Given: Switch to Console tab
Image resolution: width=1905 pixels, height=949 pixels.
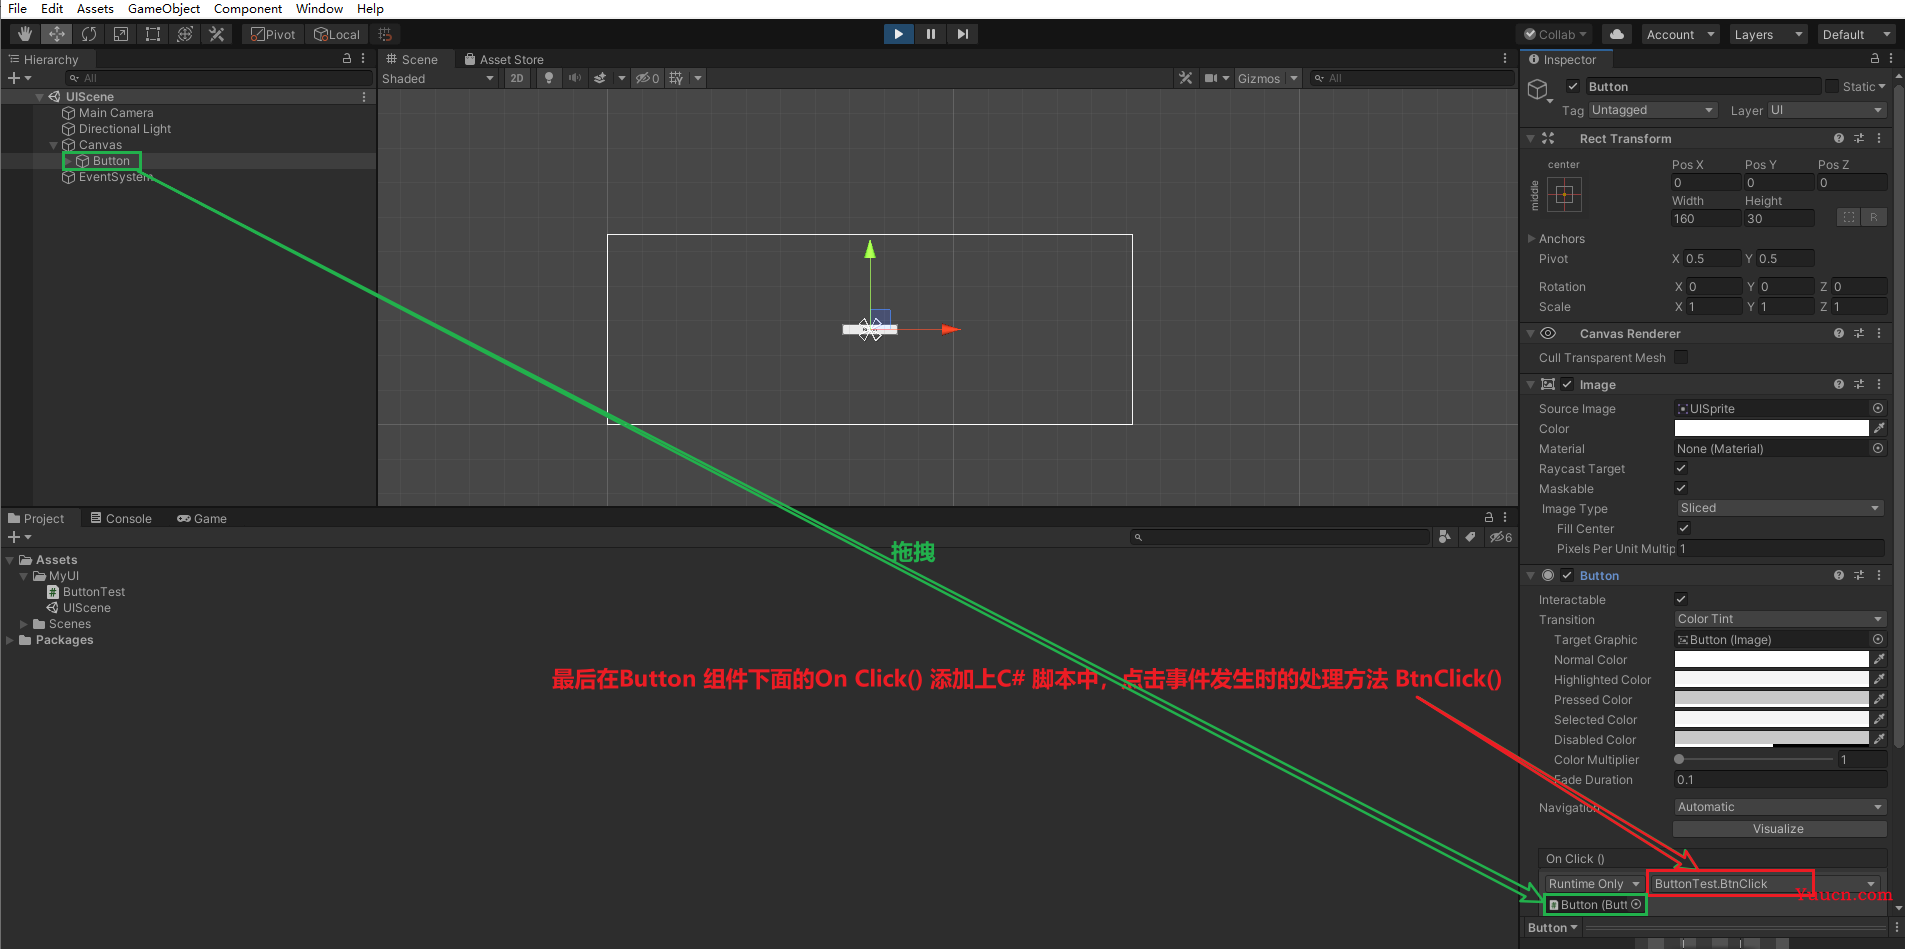Looking at the screenshot, I should point(121,518).
